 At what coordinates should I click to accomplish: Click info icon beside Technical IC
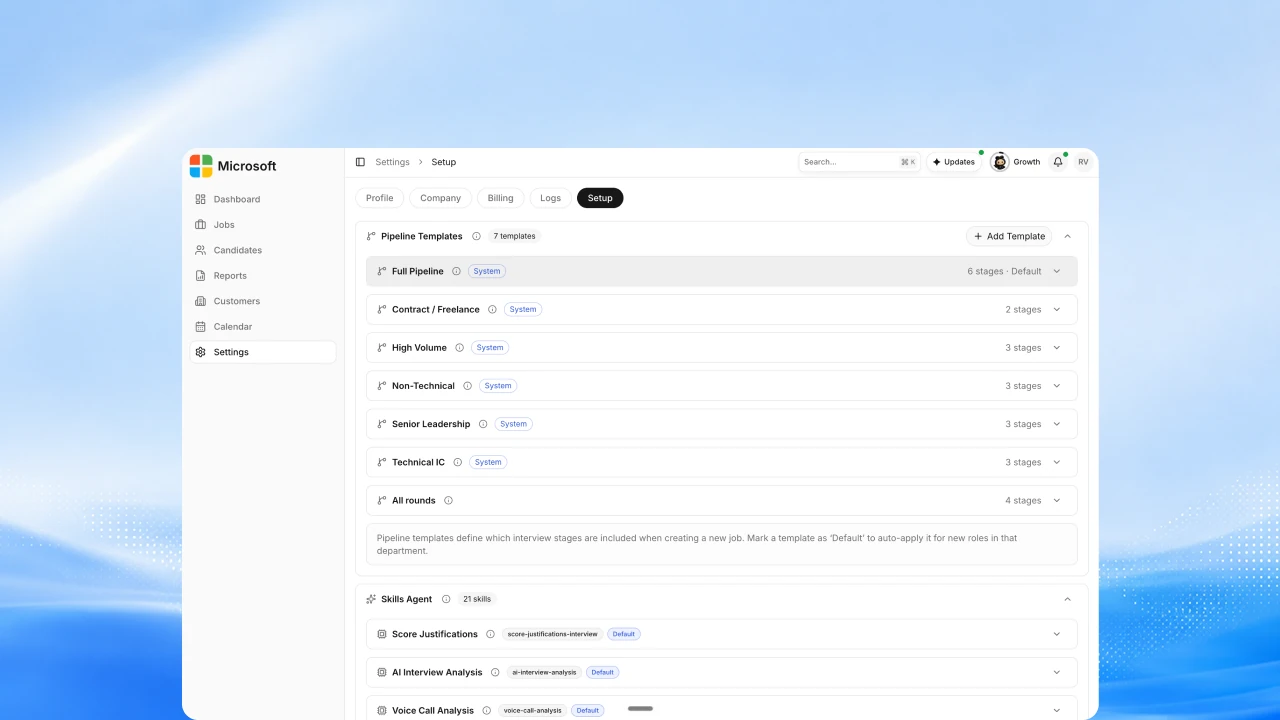click(457, 462)
